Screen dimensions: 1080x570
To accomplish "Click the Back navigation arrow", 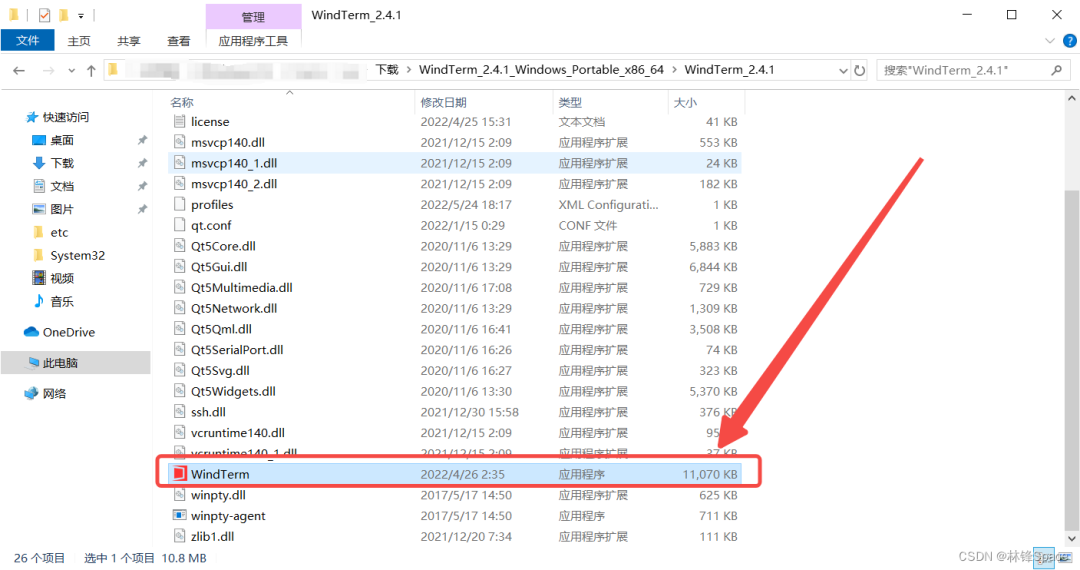I will (x=19, y=70).
